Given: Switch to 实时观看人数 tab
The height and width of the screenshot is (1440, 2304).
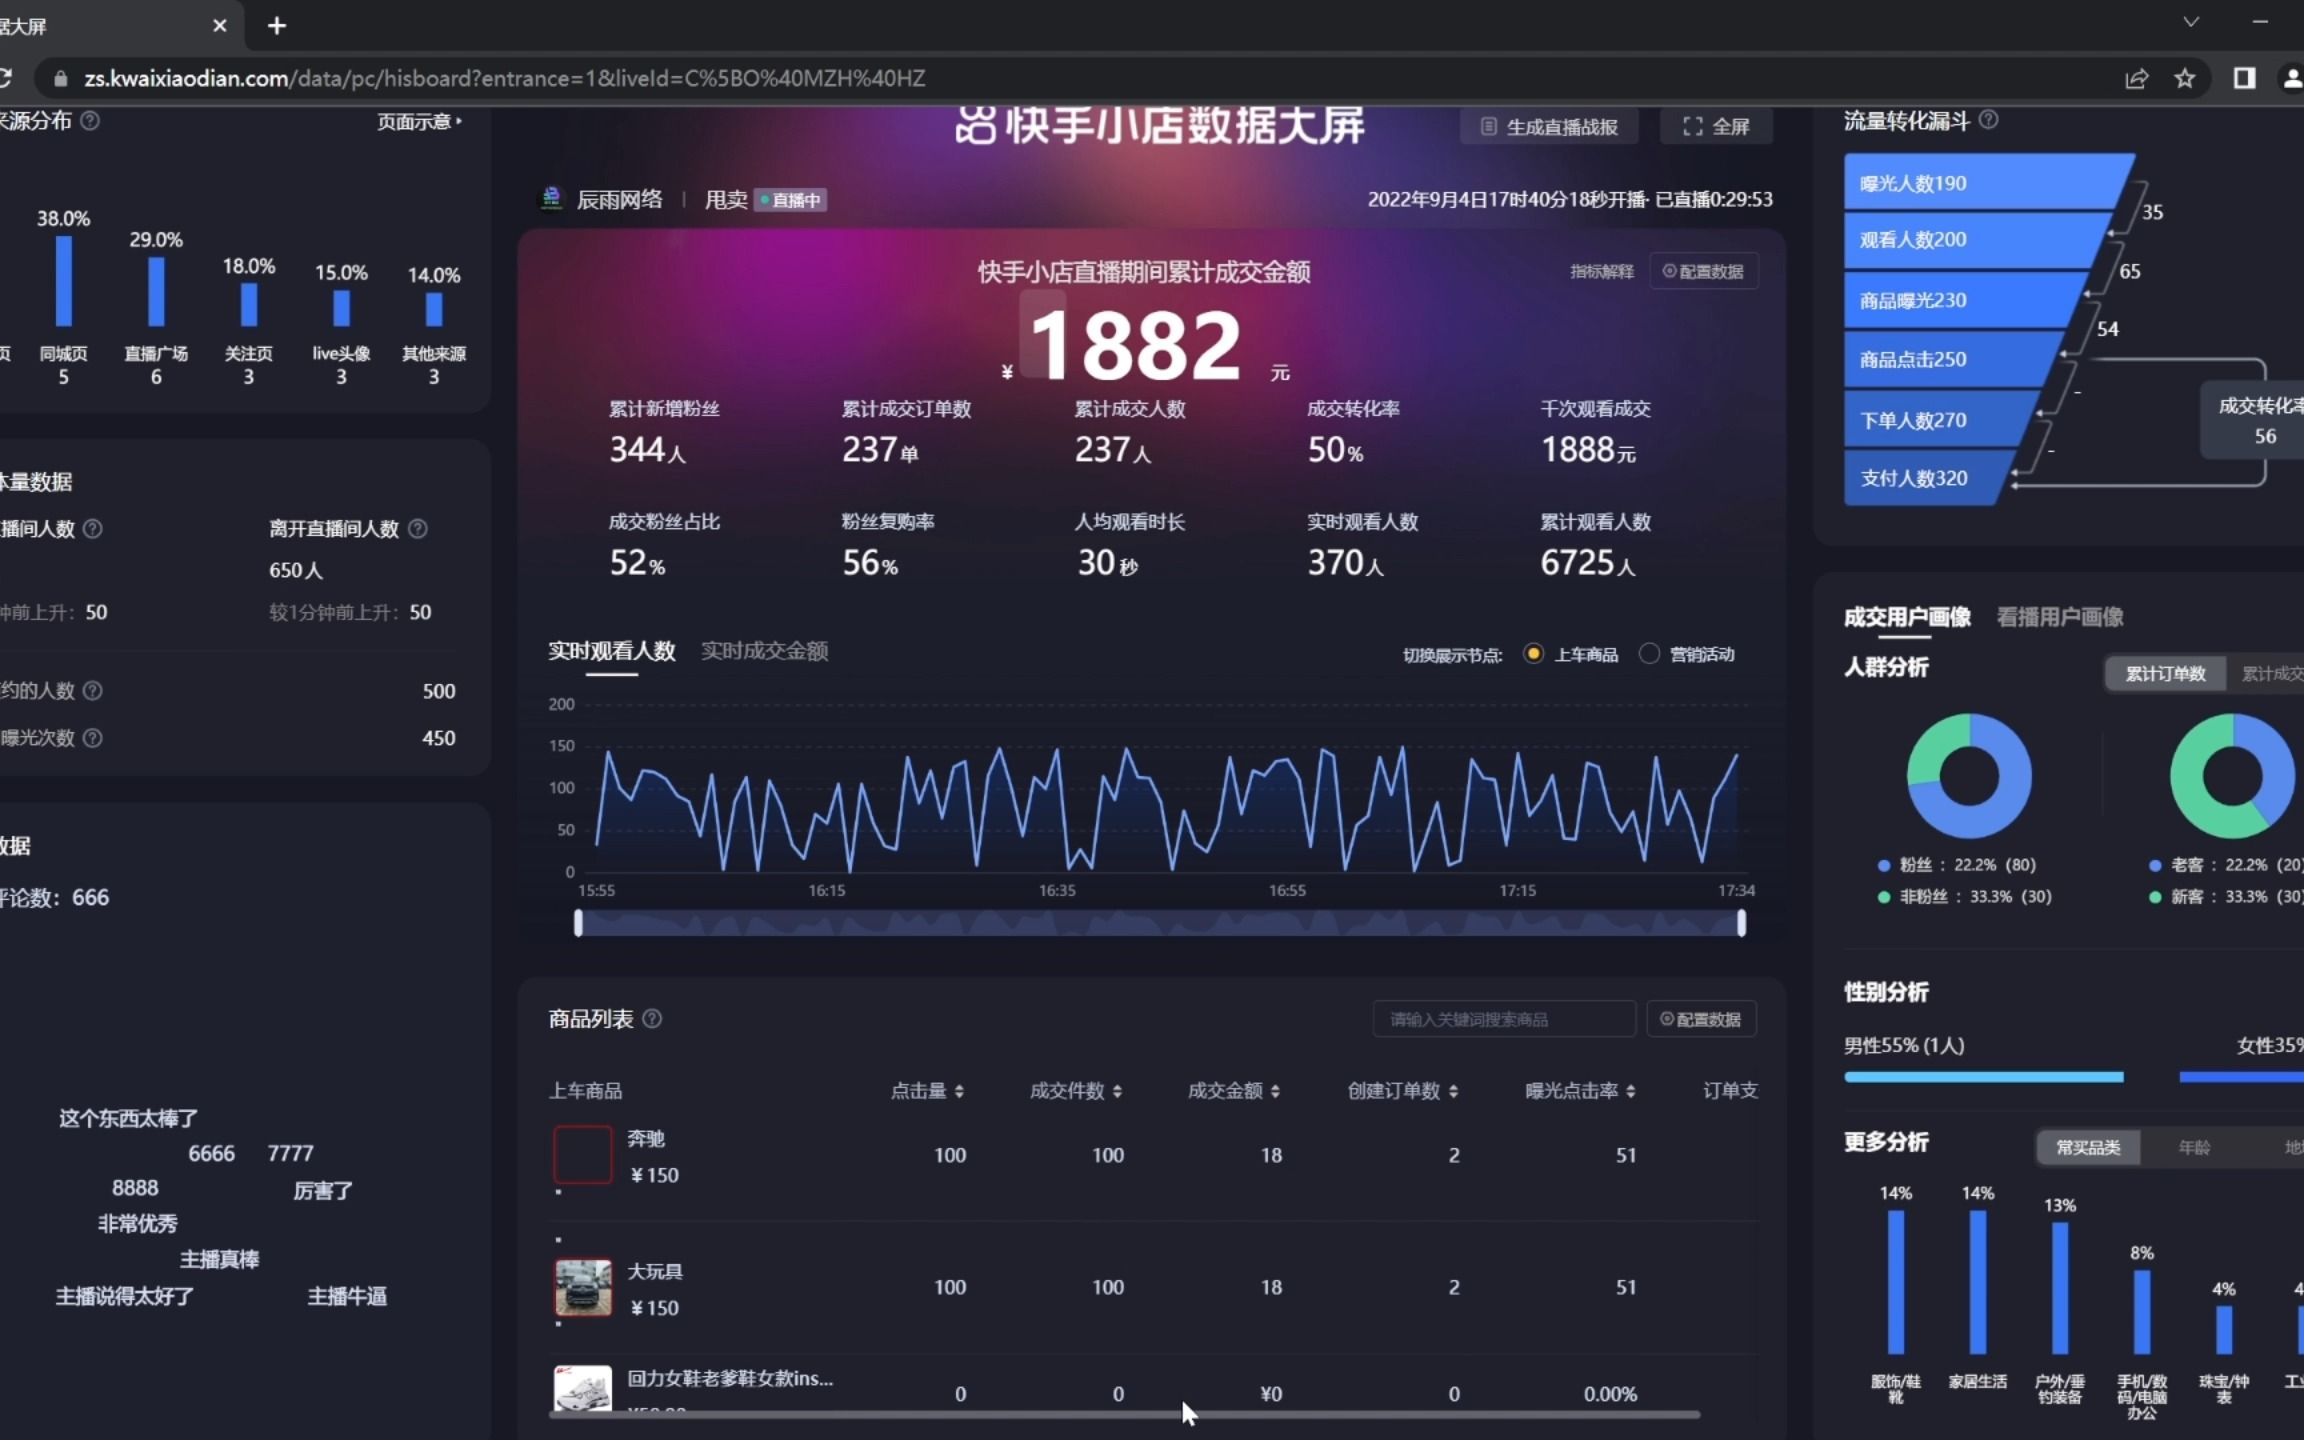Looking at the screenshot, I should (612, 651).
